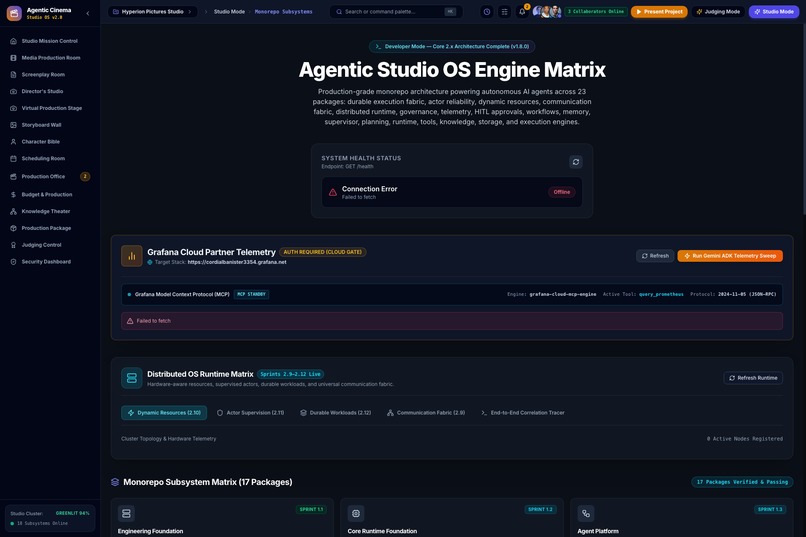
Task: Click the Production Office clapperboard icon
Action: click(13, 176)
